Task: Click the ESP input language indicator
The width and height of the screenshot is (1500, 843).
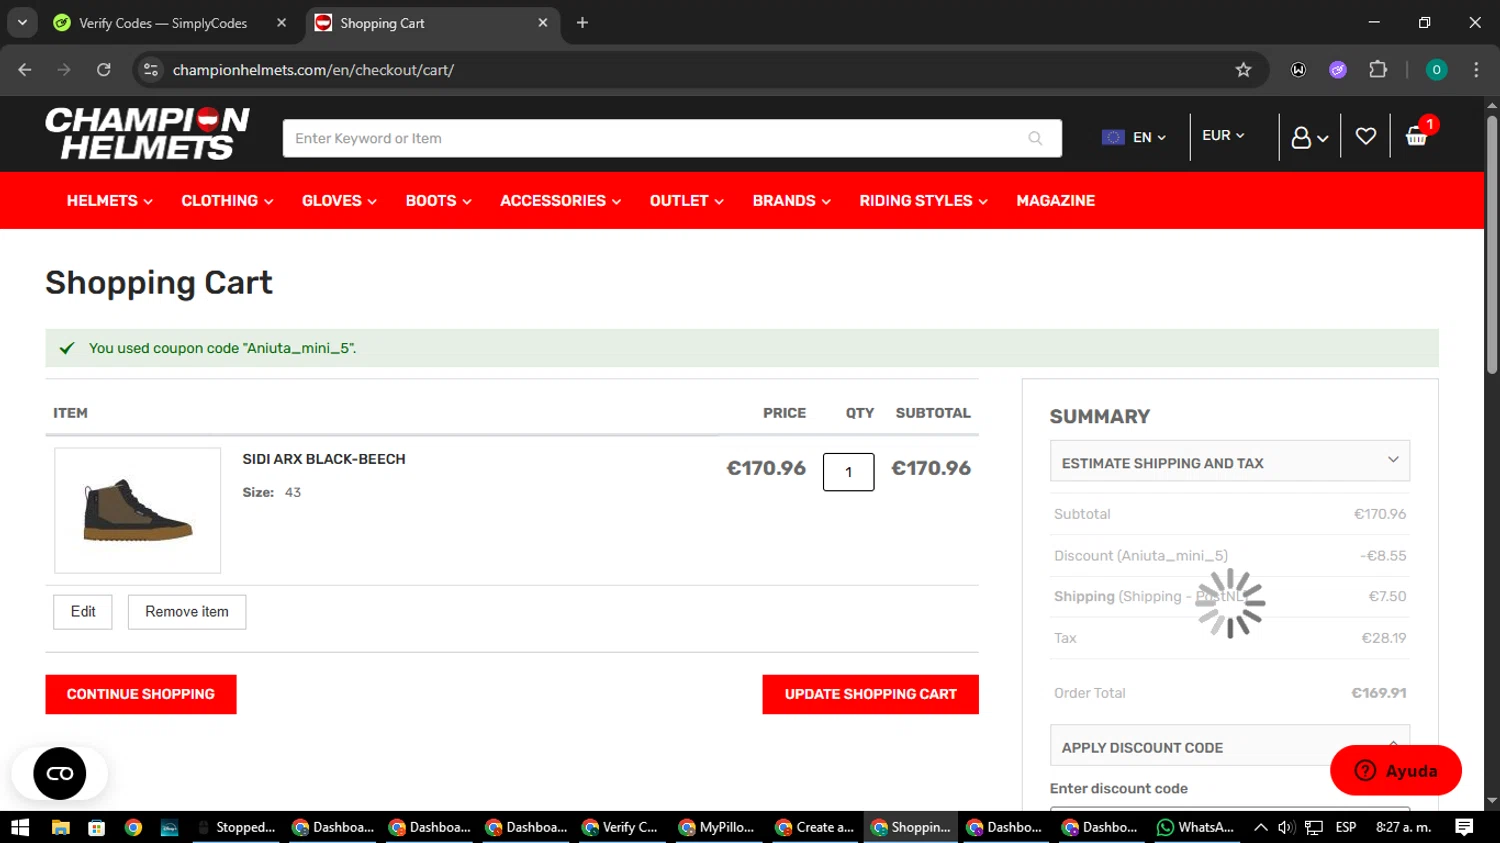Action: click(1346, 827)
